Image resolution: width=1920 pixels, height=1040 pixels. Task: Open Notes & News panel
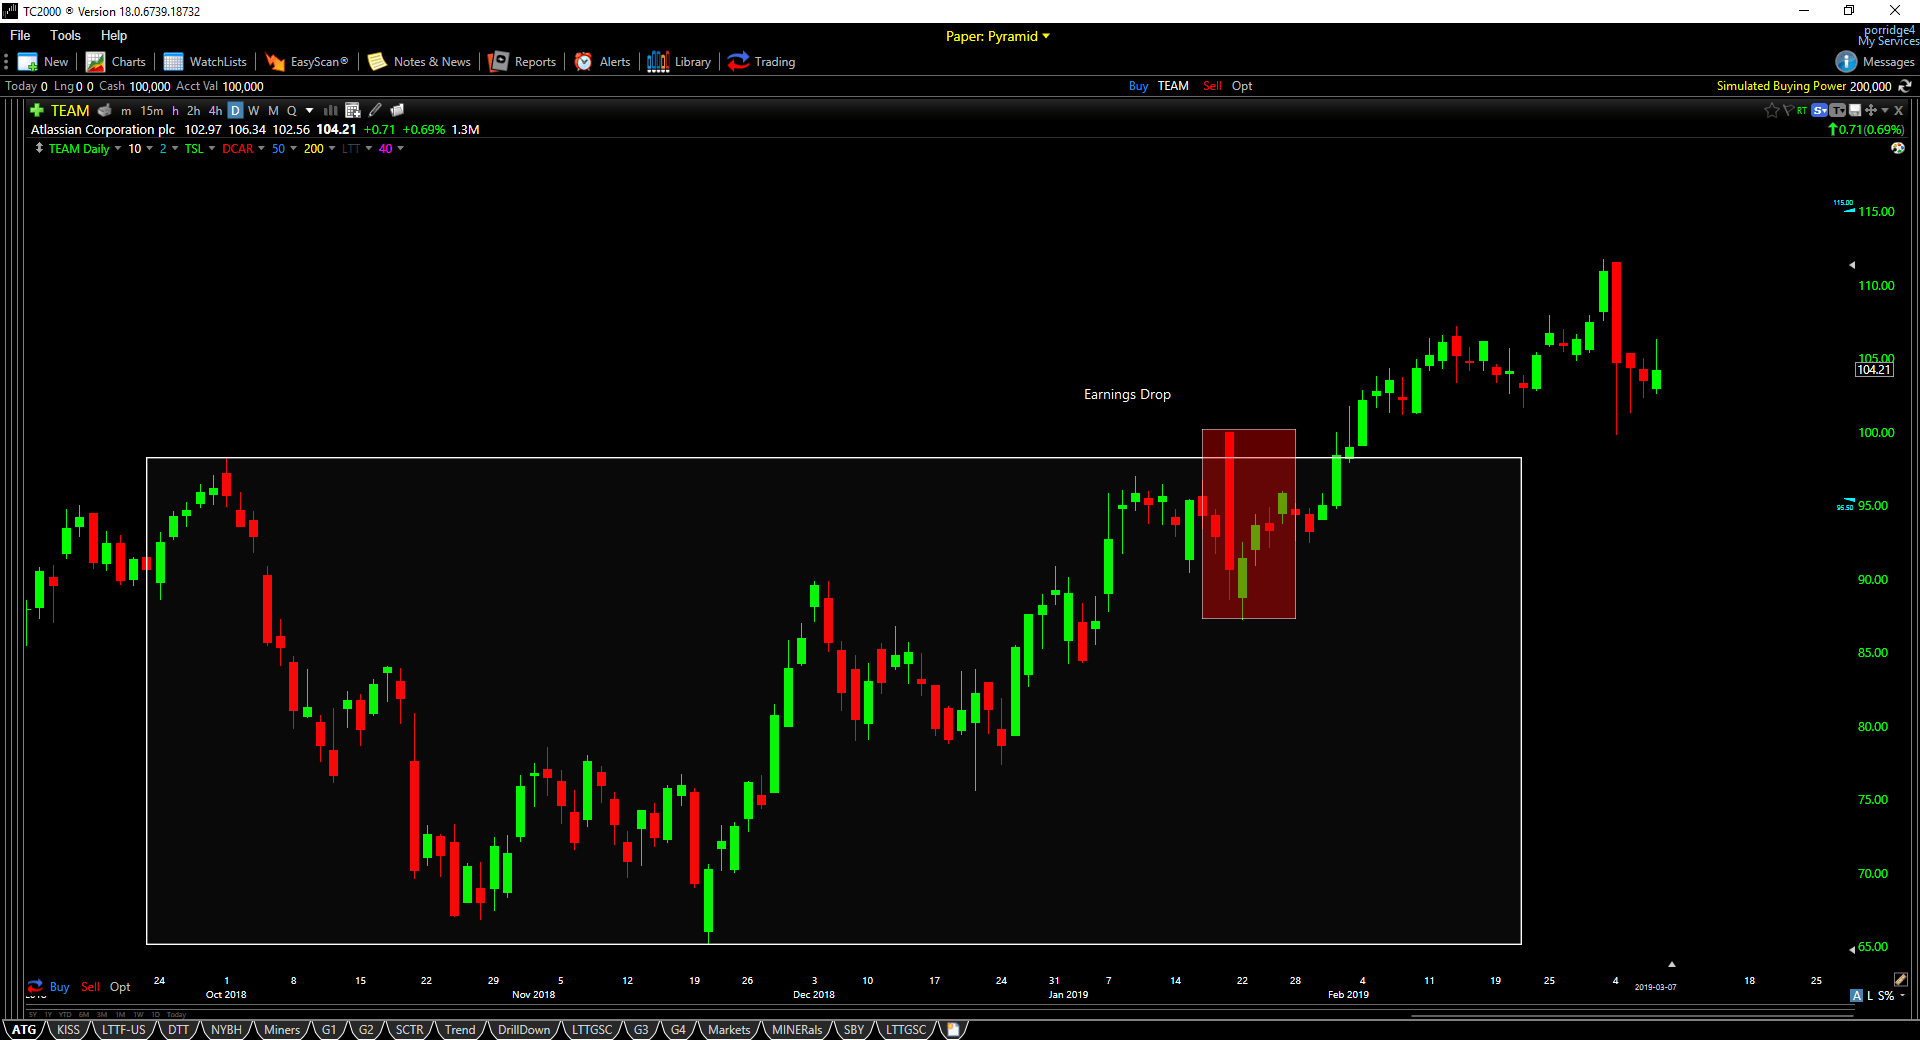tap(419, 62)
